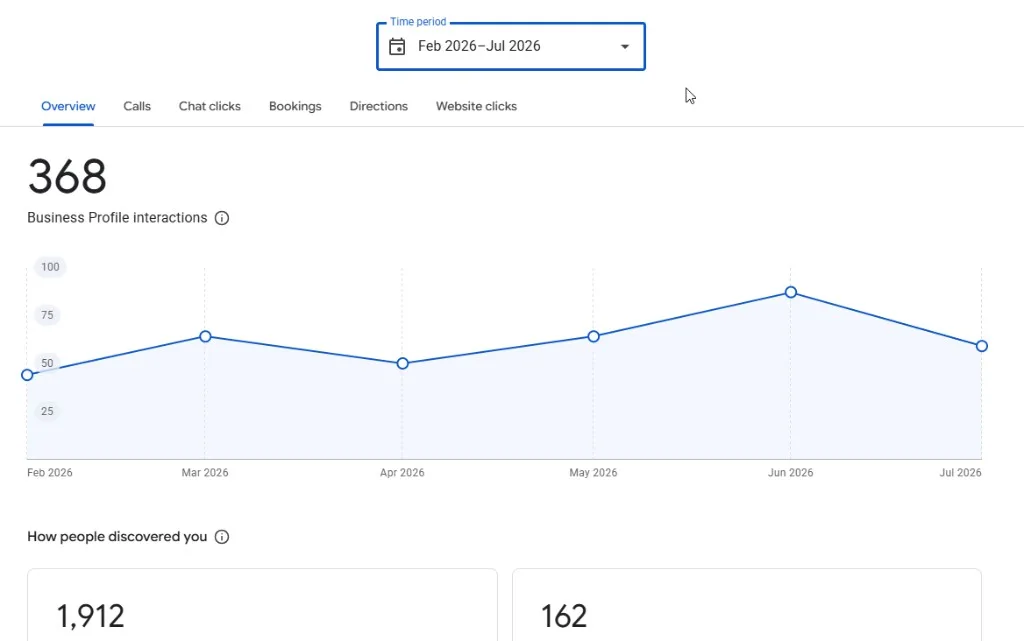Click the 162 discovery card value
This screenshot has width=1024, height=641.
click(x=564, y=616)
